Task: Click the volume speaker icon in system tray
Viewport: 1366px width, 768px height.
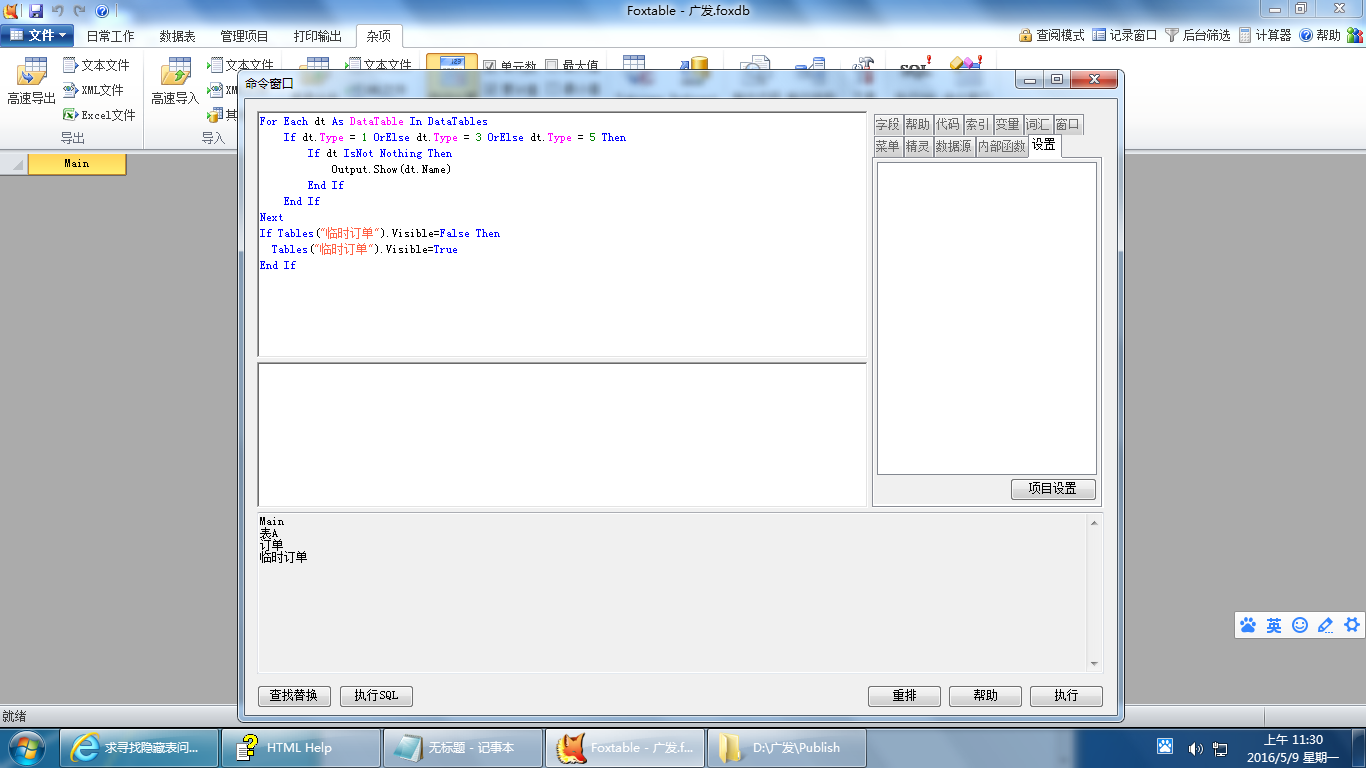Action: pyautogui.click(x=1195, y=748)
